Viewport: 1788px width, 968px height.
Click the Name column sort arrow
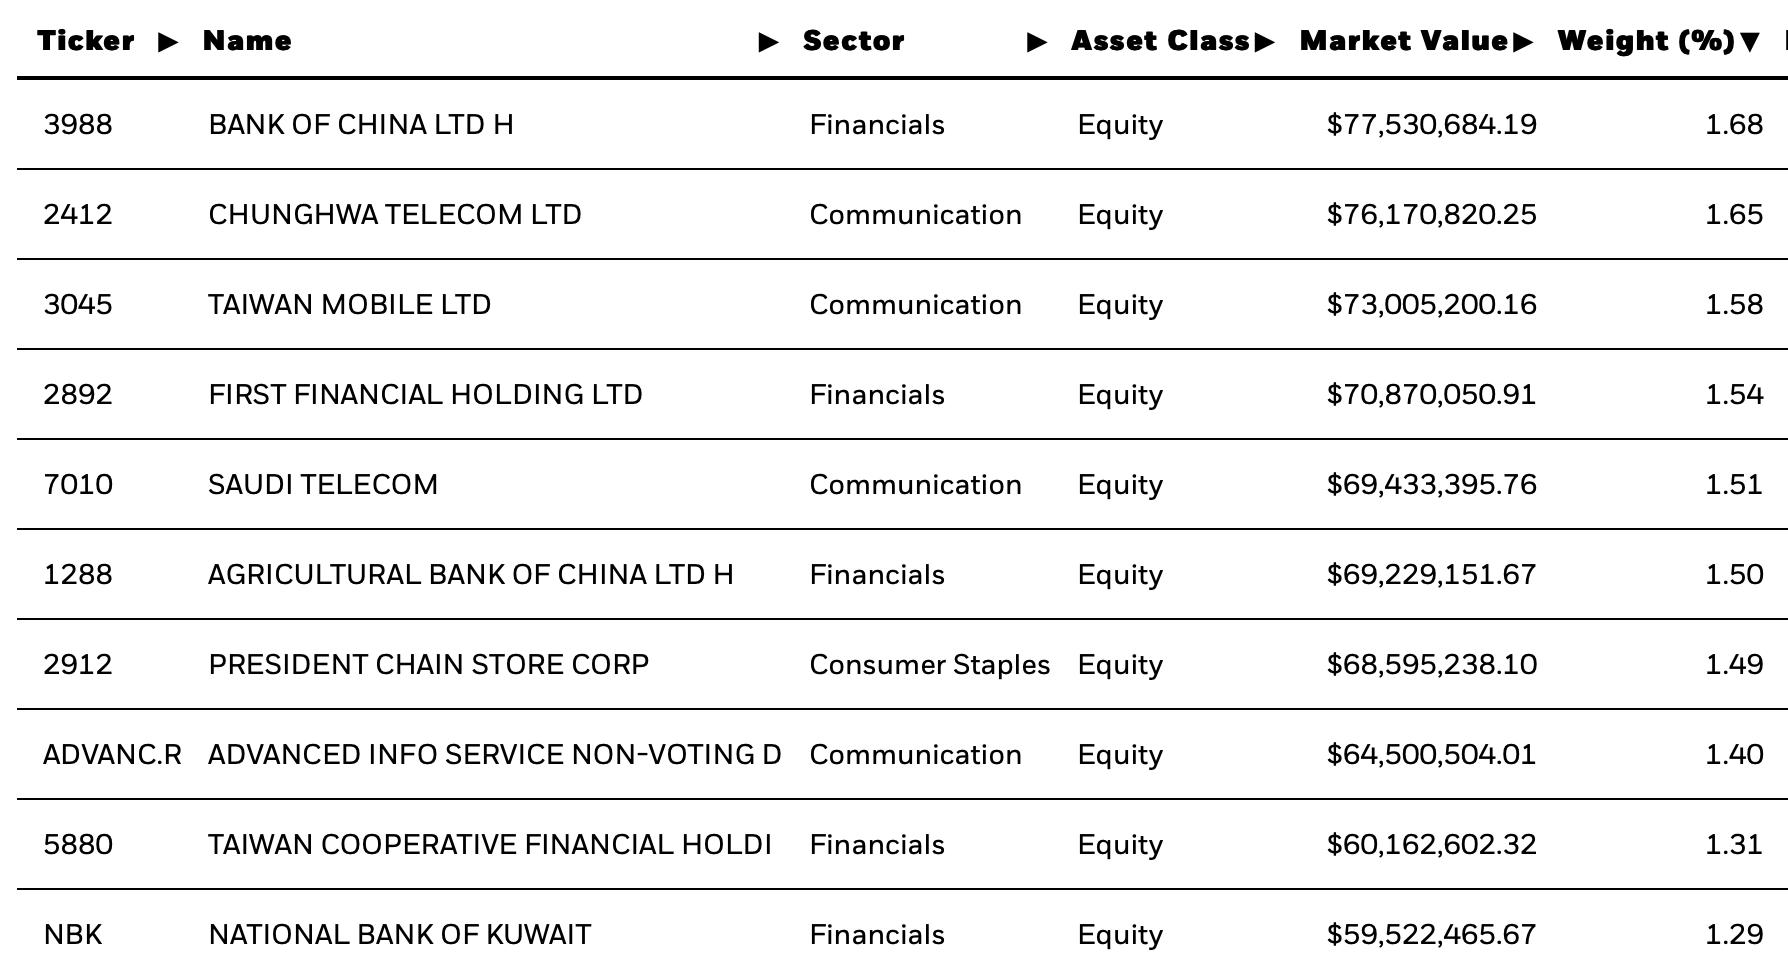coord(768,42)
